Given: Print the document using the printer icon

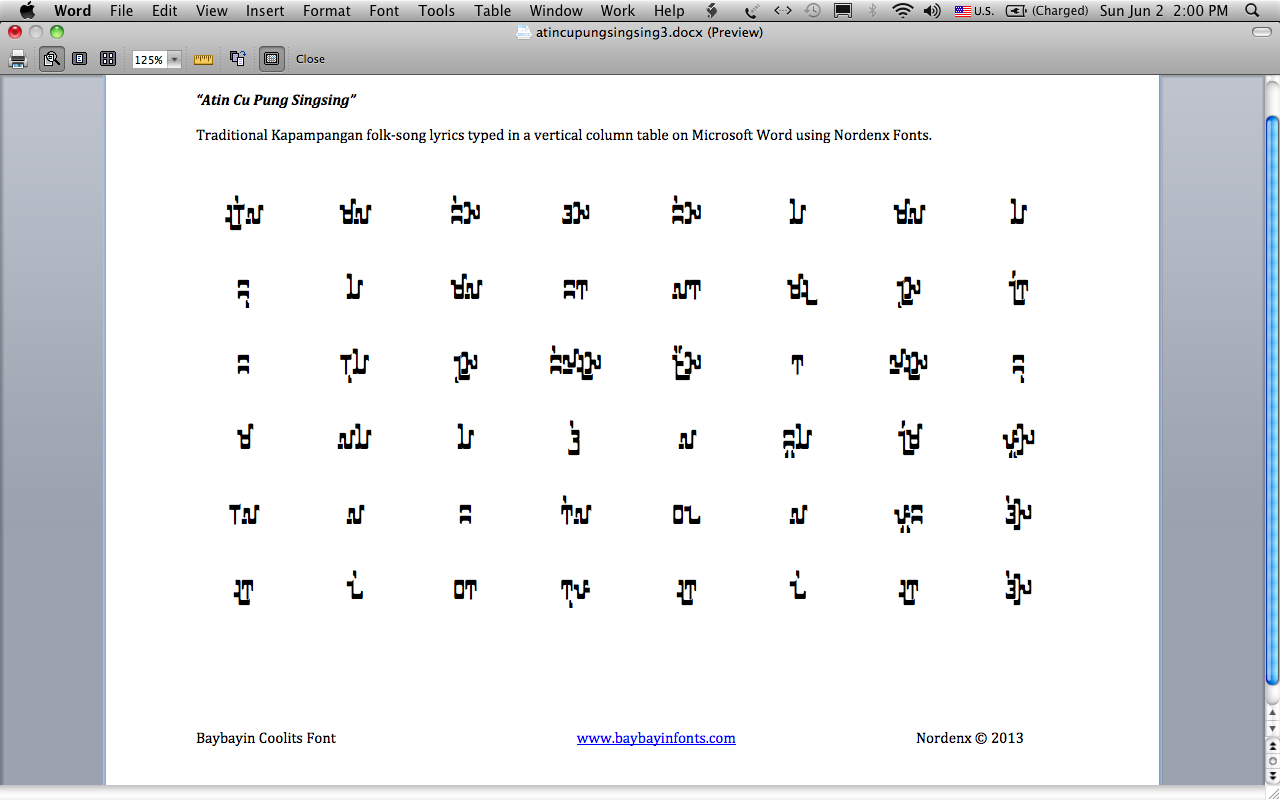Looking at the screenshot, I should pyautogui.click(x=18, y=59).
